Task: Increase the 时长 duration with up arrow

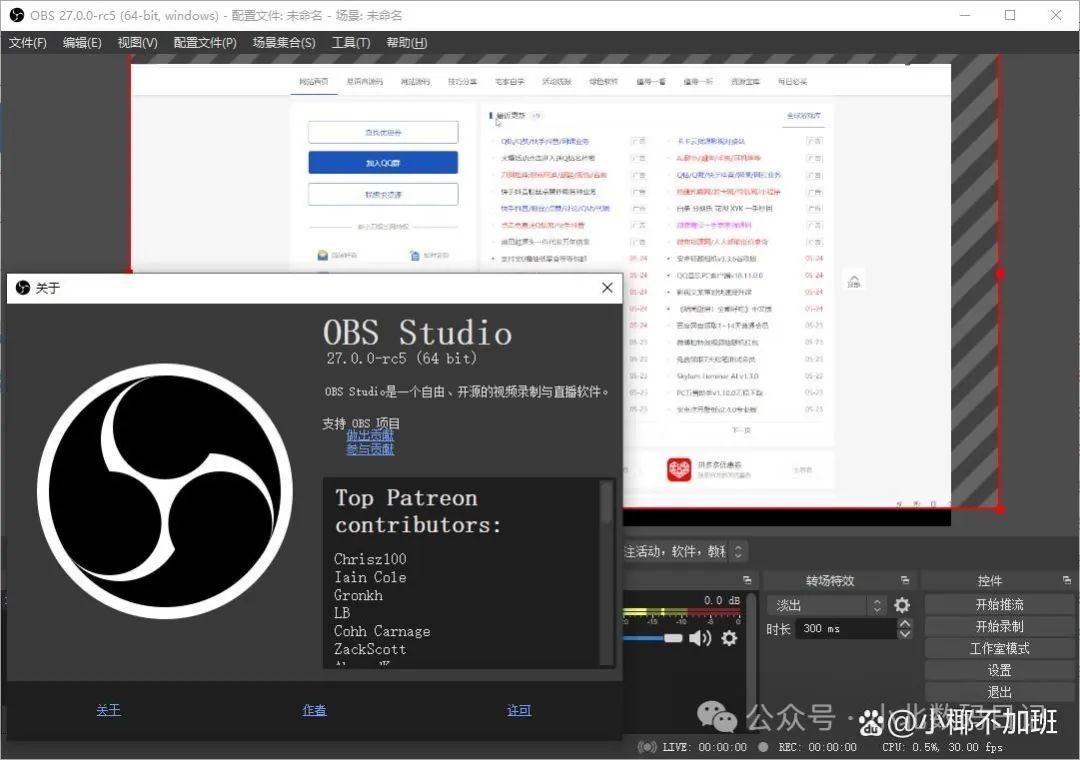Action: 905,623
